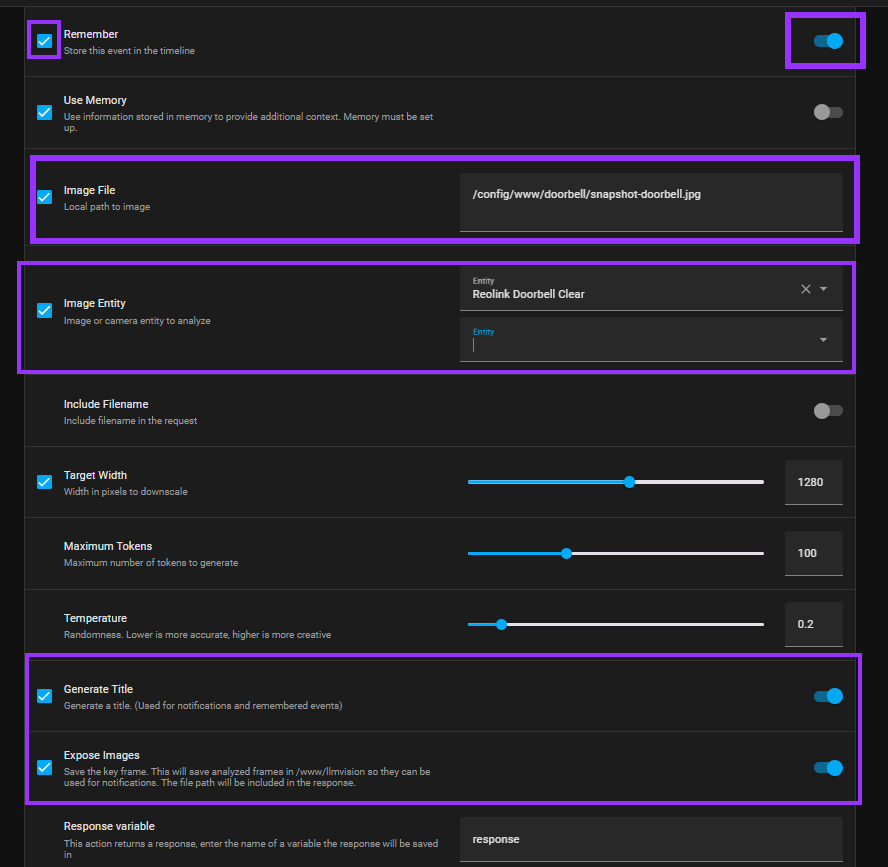Turn off the Remember toggle switch
The height and width of the screenshot is (867, 888).
point(828,41)
